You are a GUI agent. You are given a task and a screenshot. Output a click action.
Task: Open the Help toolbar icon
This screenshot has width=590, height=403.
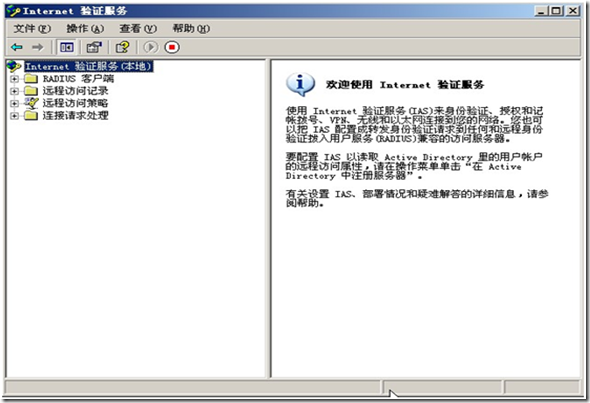pyautogui.click(x=122, y=47)
